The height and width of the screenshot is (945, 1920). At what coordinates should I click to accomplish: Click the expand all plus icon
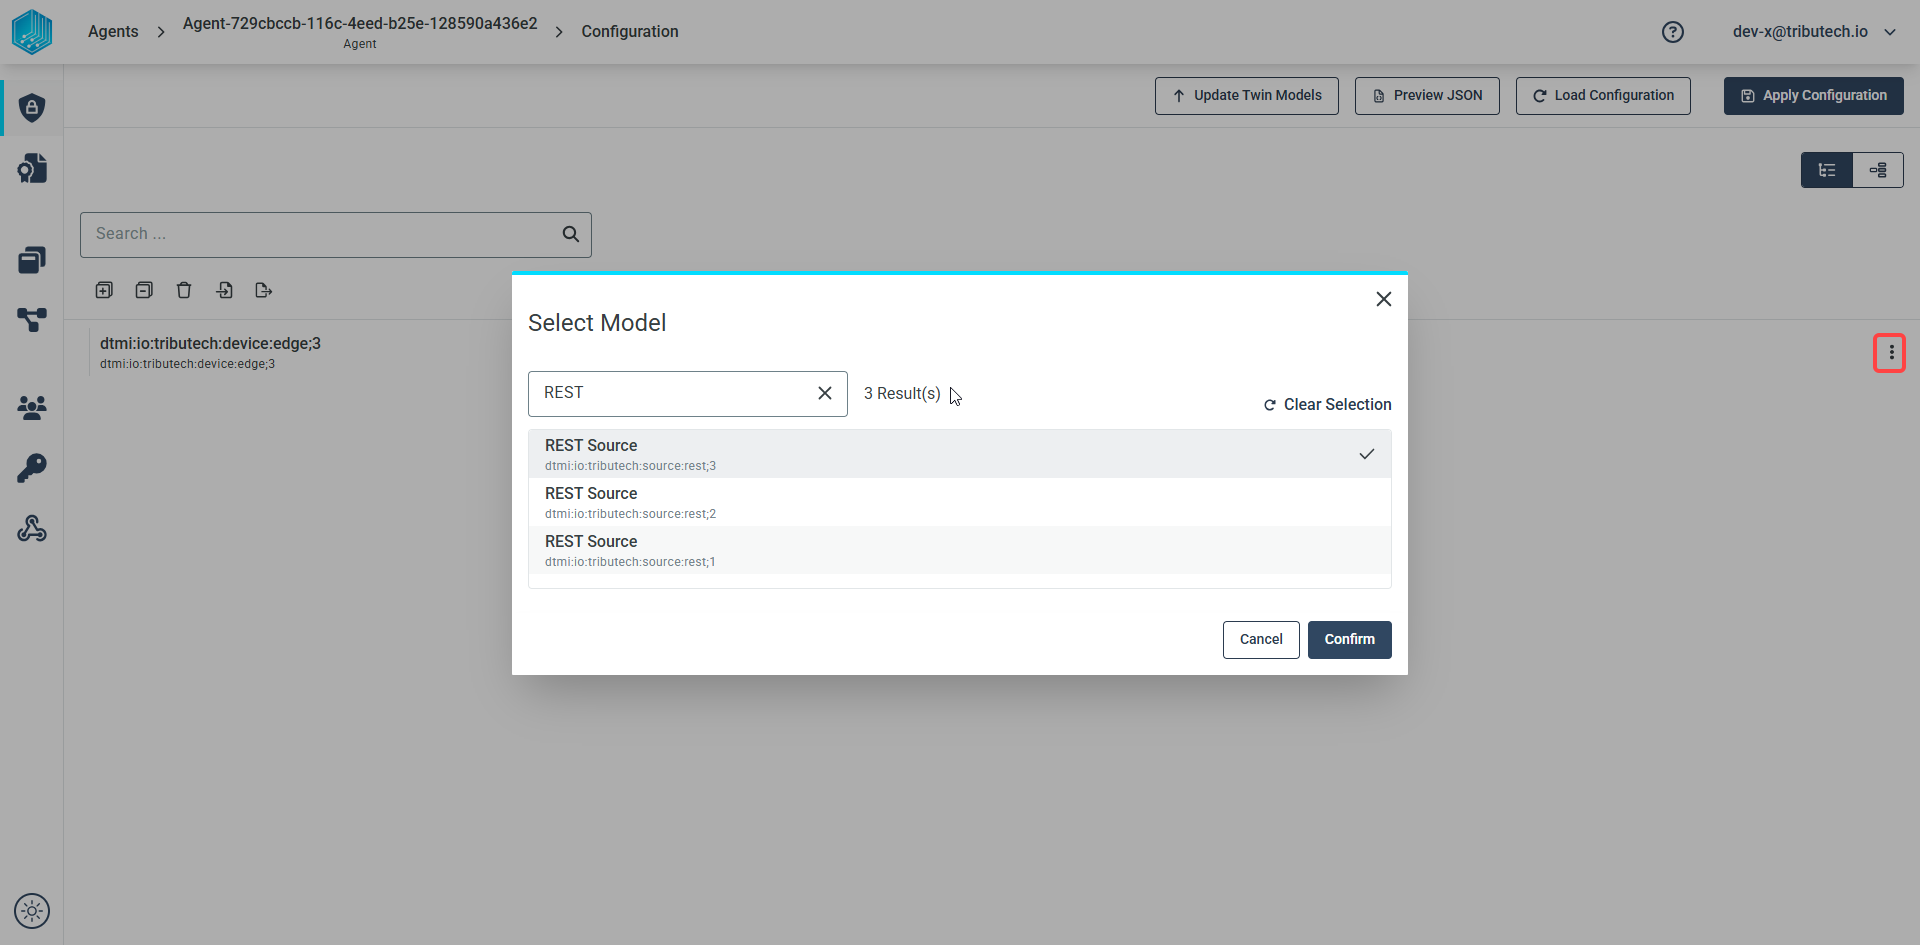pos(104,290)
